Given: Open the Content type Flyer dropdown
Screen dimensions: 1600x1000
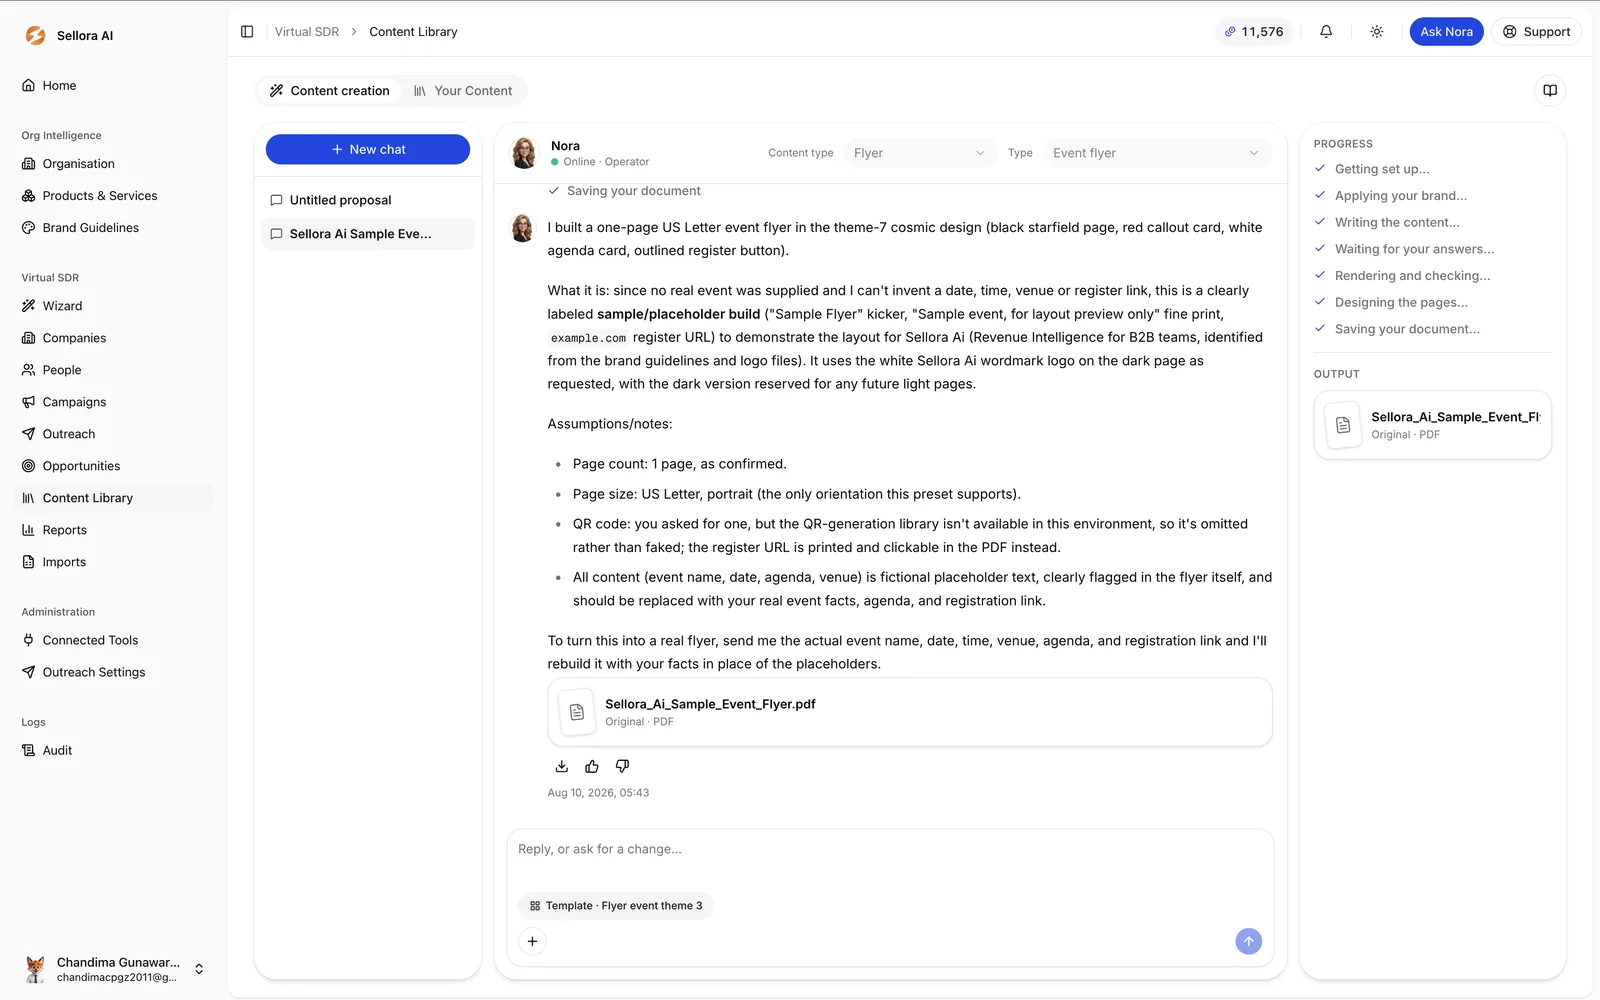Looking at the screenshot, I should tap(919, 153).
